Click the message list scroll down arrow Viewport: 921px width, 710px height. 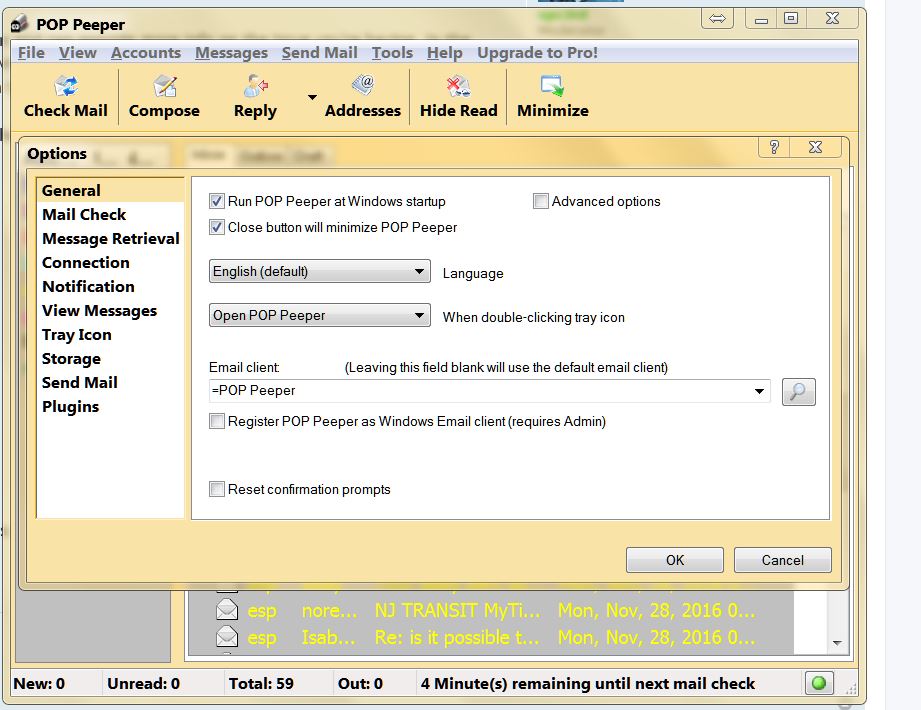(x=838, y=643)
